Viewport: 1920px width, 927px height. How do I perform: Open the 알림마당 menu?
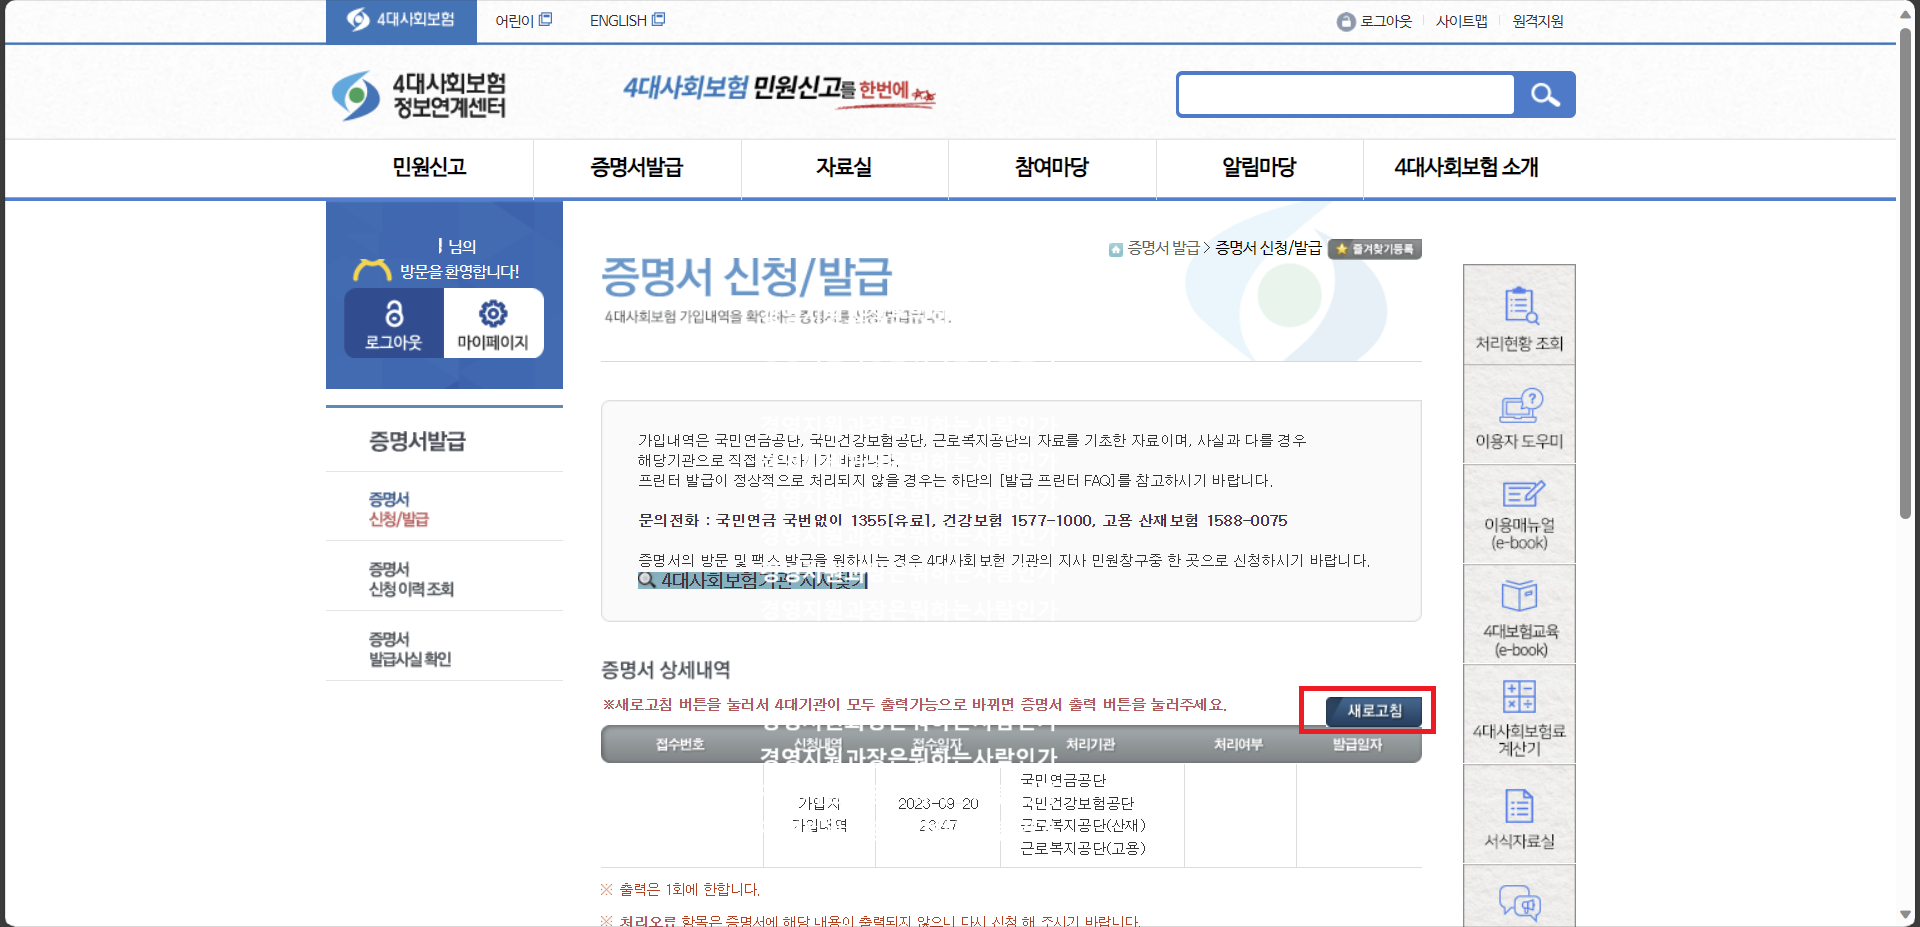1259,168
